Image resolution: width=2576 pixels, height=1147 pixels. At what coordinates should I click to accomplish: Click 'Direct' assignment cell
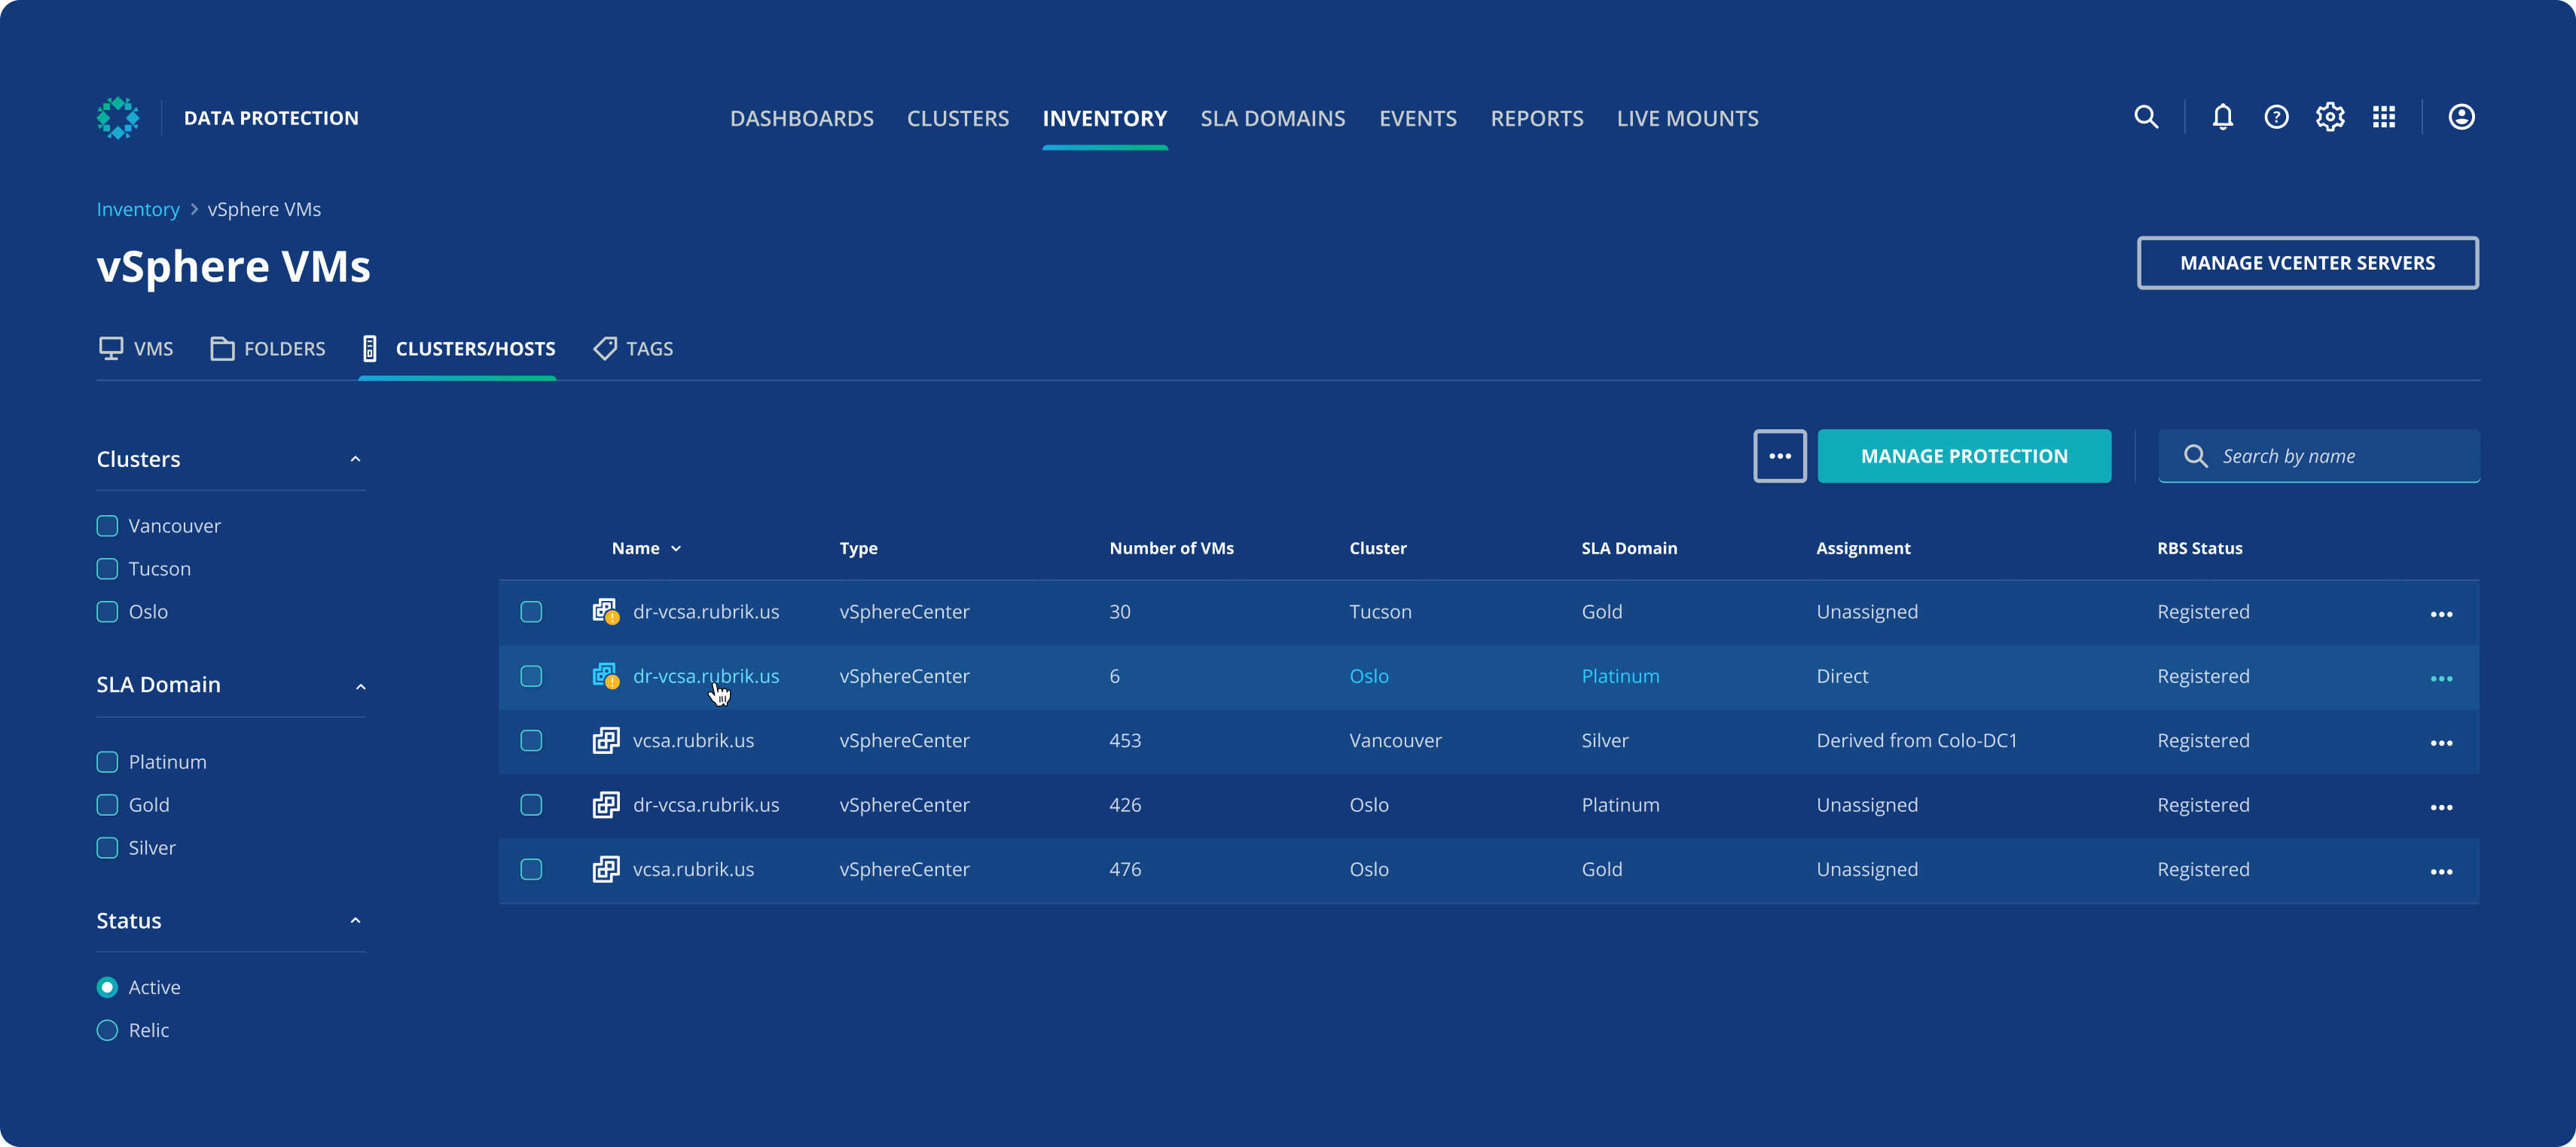pos(1841,676)
